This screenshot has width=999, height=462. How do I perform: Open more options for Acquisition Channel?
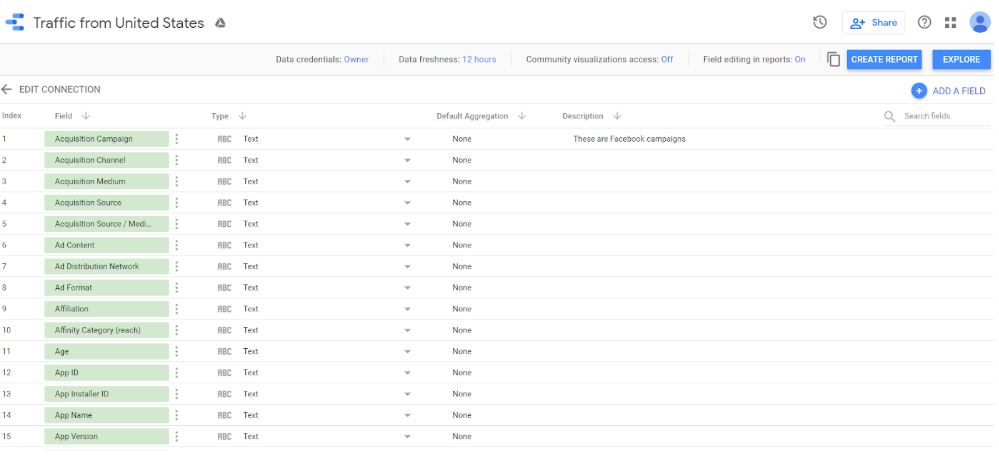coord(176,160)
